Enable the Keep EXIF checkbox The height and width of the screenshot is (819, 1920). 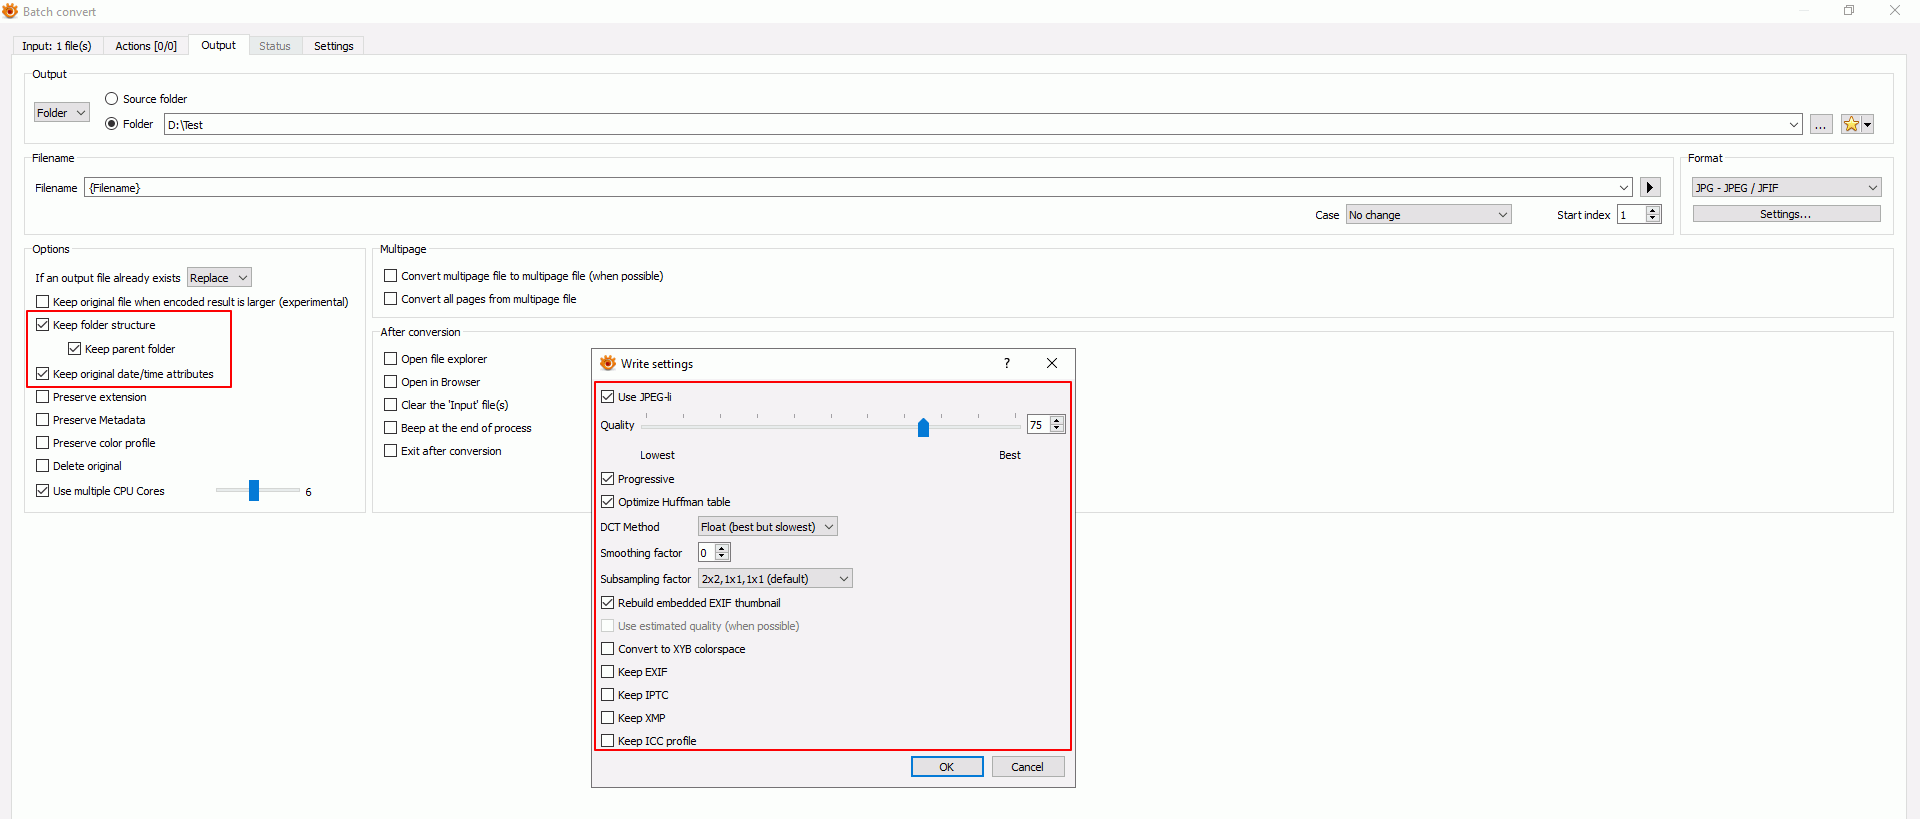tap(608, 672)
